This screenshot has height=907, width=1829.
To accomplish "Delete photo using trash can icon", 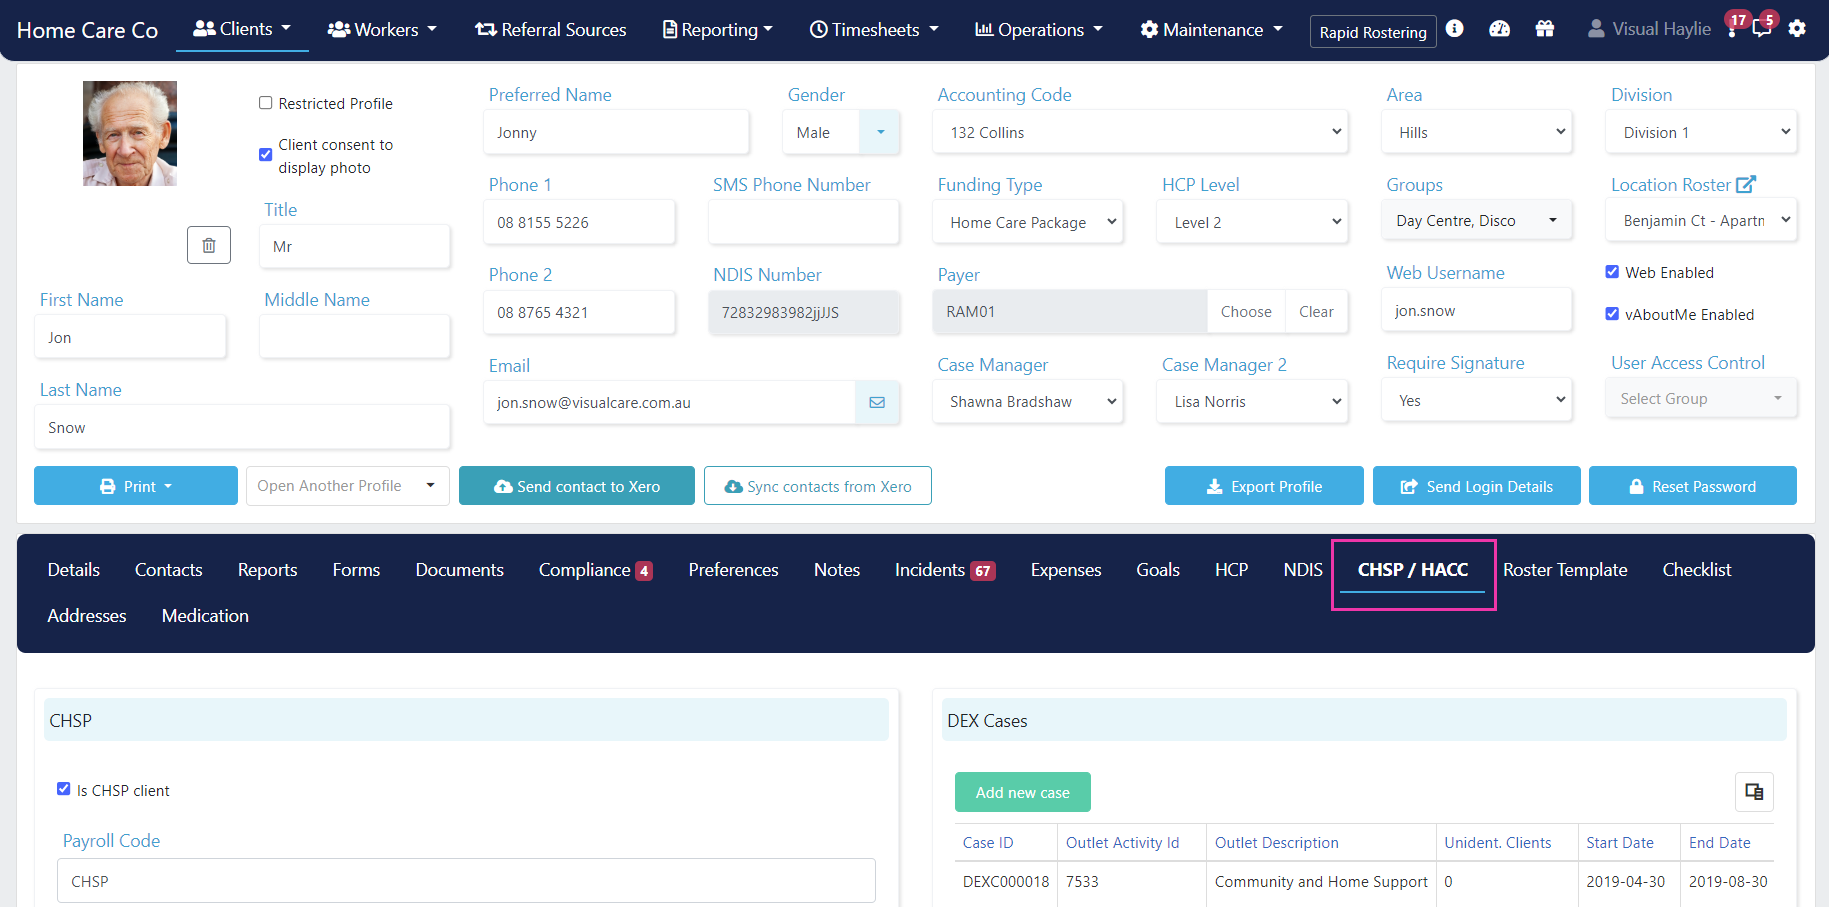I will point(209,245).
